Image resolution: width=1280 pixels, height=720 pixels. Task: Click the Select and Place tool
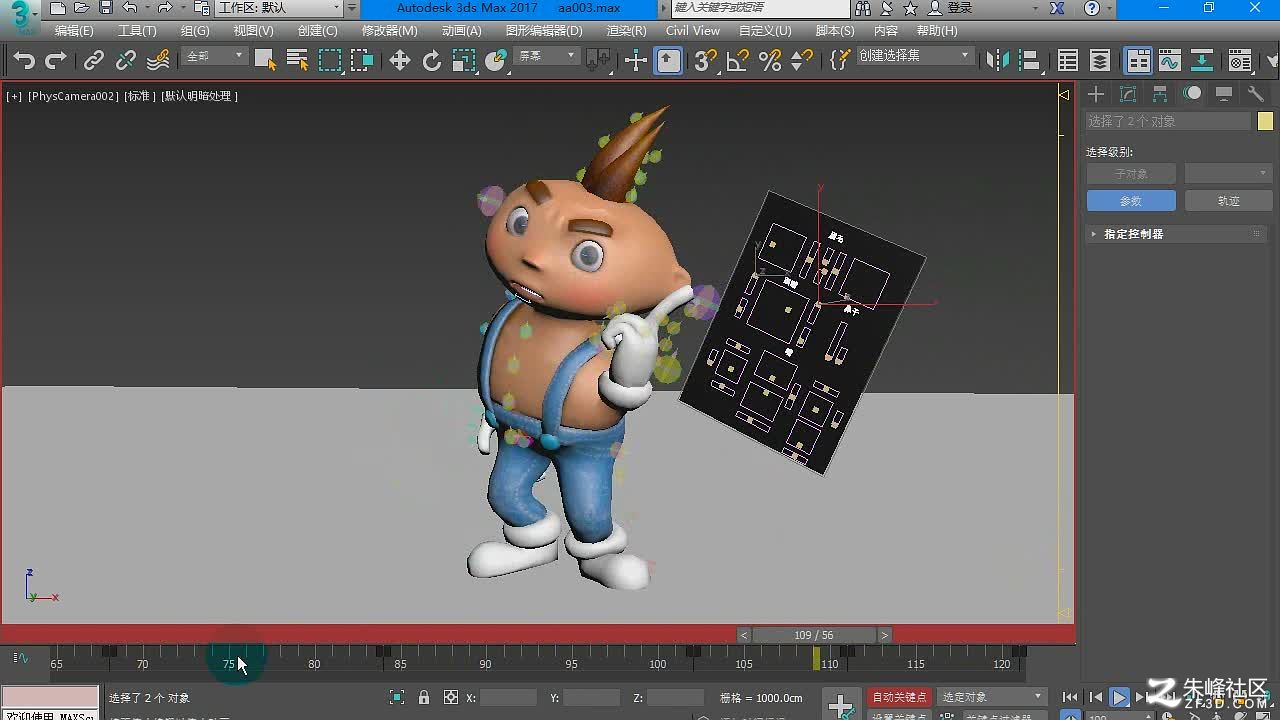pyautogui.click(x=496, y=61)
